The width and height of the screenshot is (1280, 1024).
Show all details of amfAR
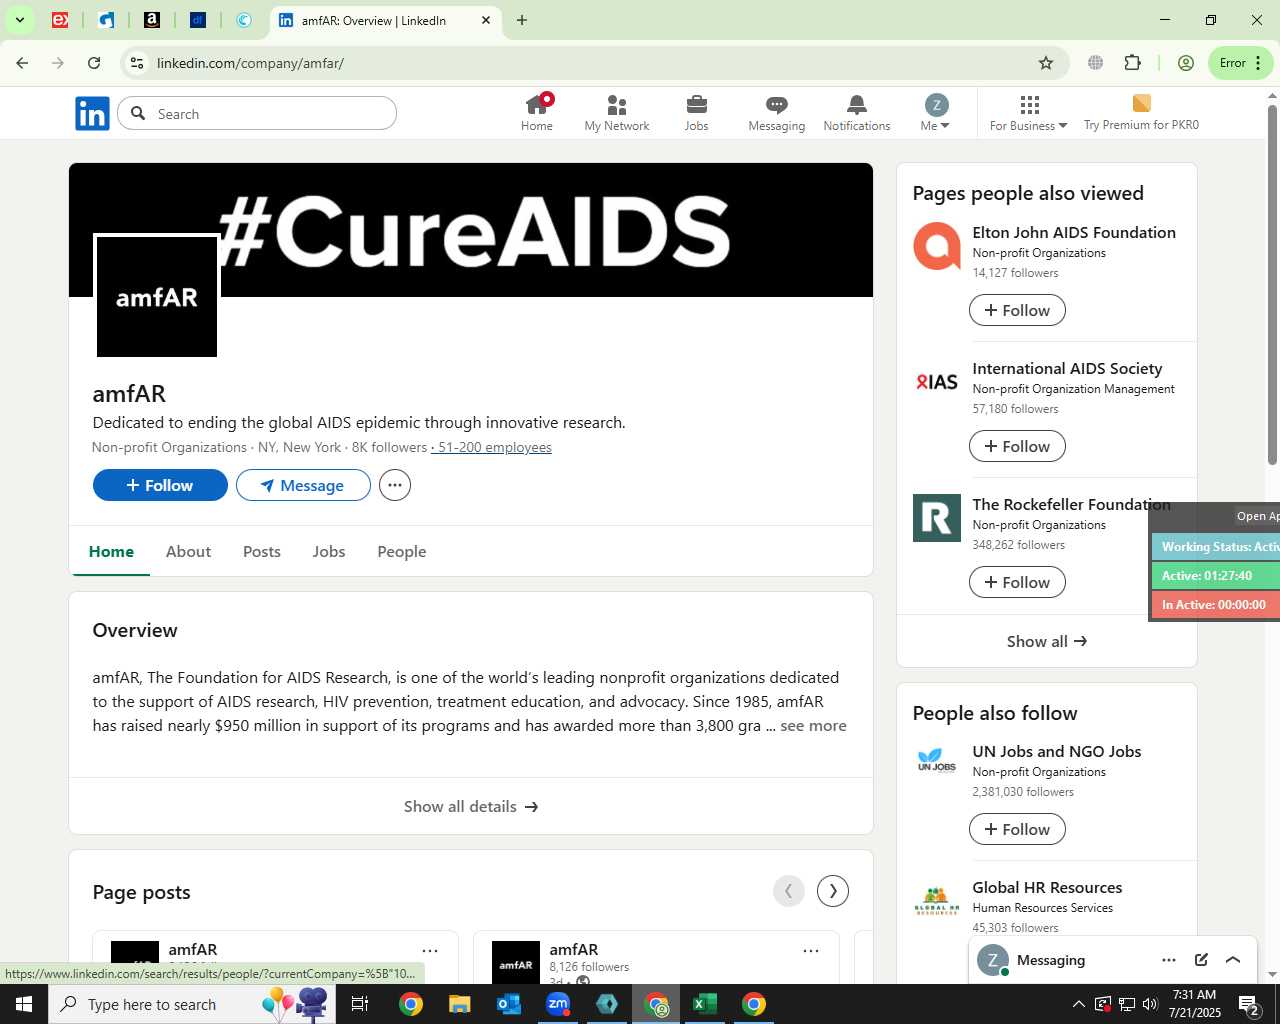click(471, 806)
